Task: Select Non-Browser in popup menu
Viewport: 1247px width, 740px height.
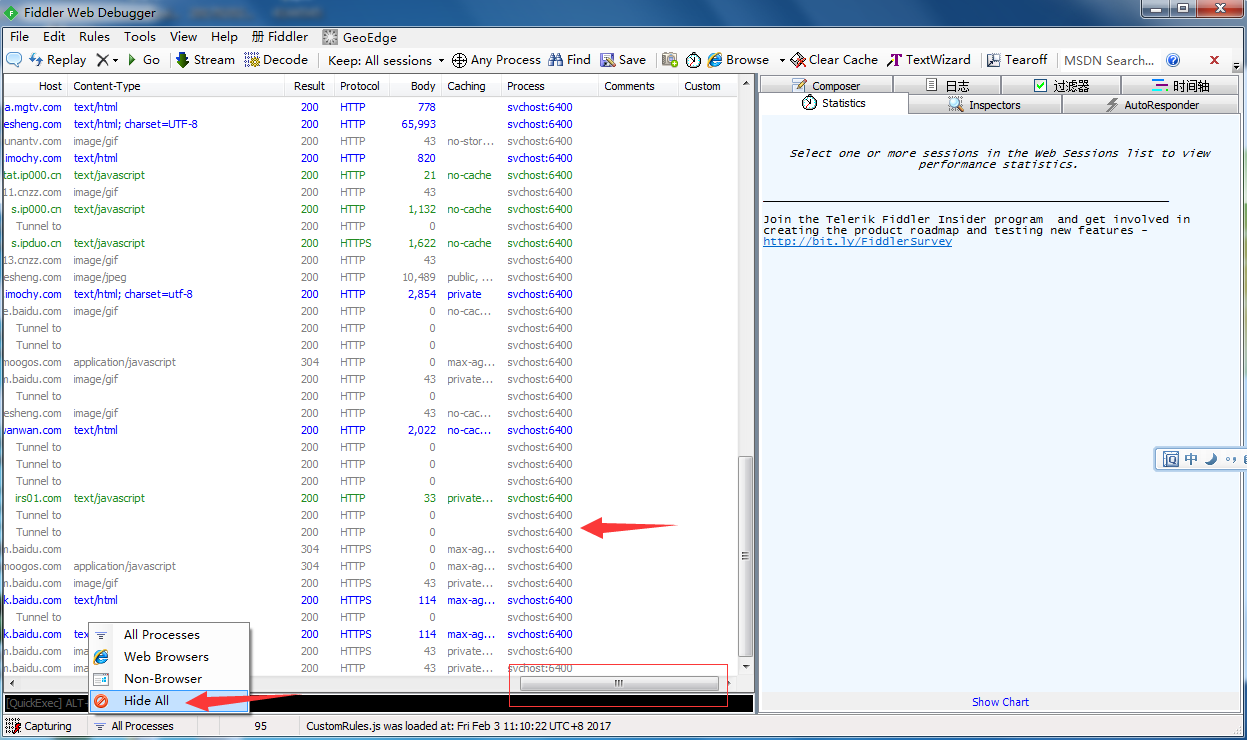Action: pos(169,679)
